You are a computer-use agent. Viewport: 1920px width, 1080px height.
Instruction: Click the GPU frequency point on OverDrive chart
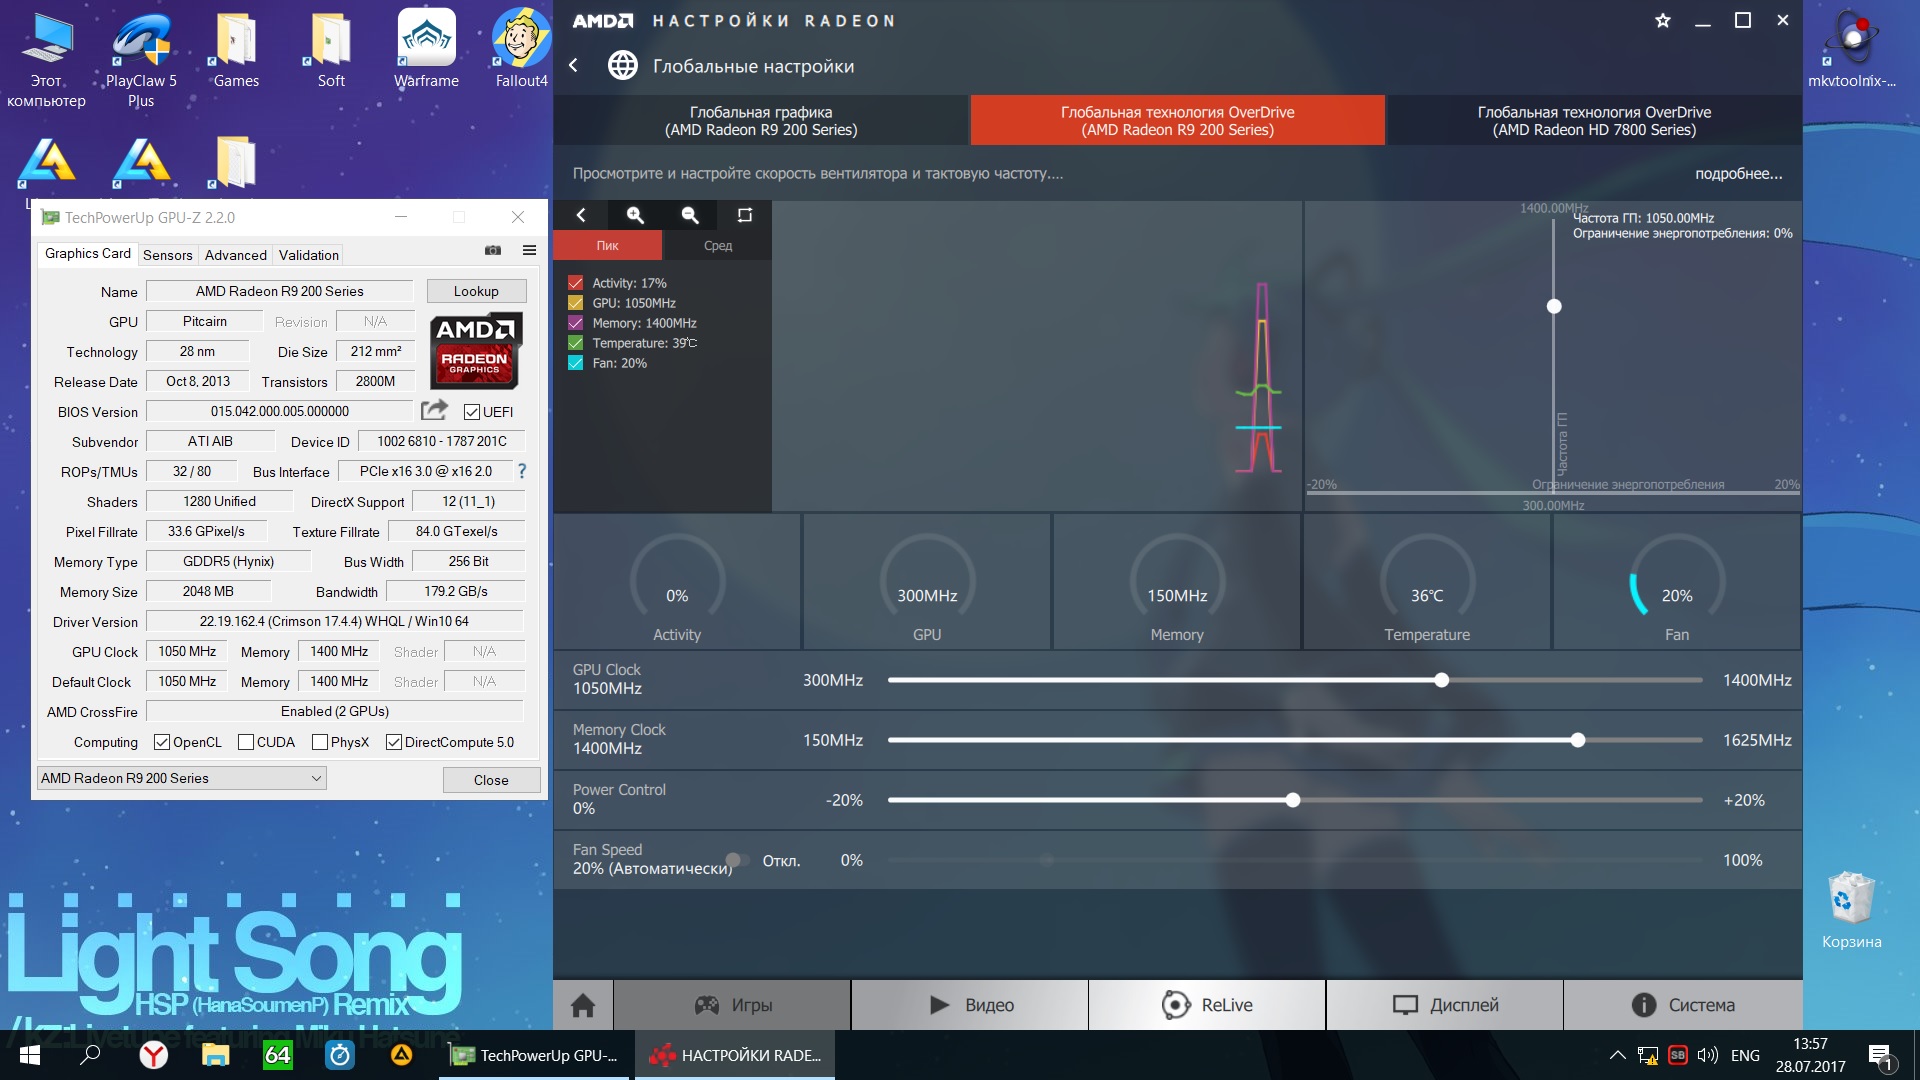pos(1554,306)
